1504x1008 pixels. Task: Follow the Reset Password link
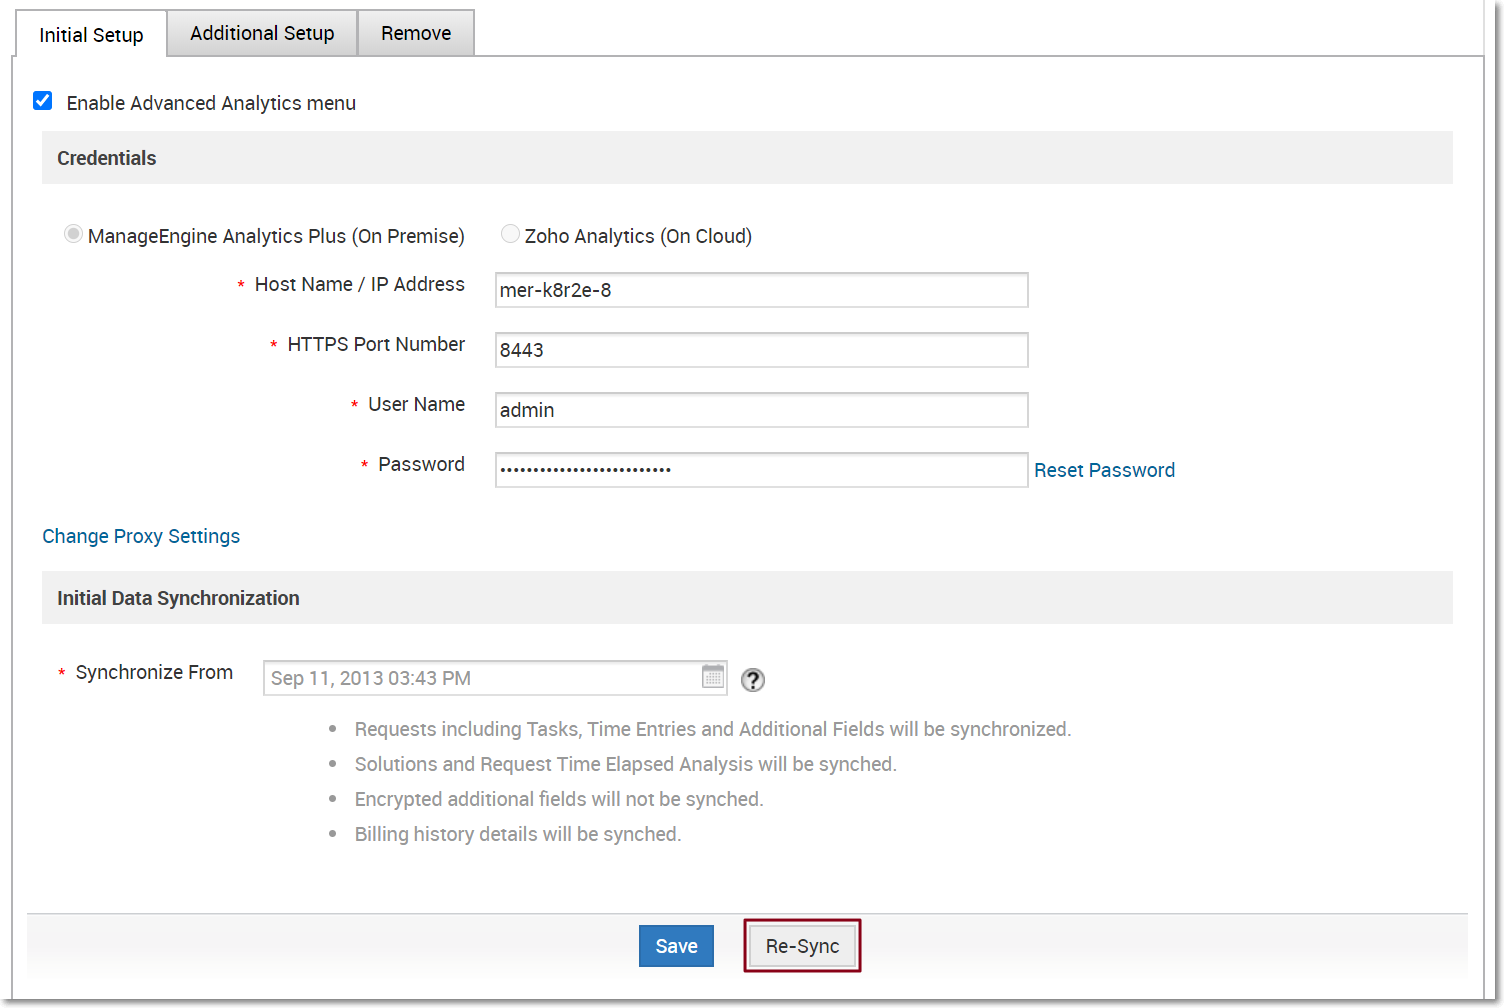1104,470
